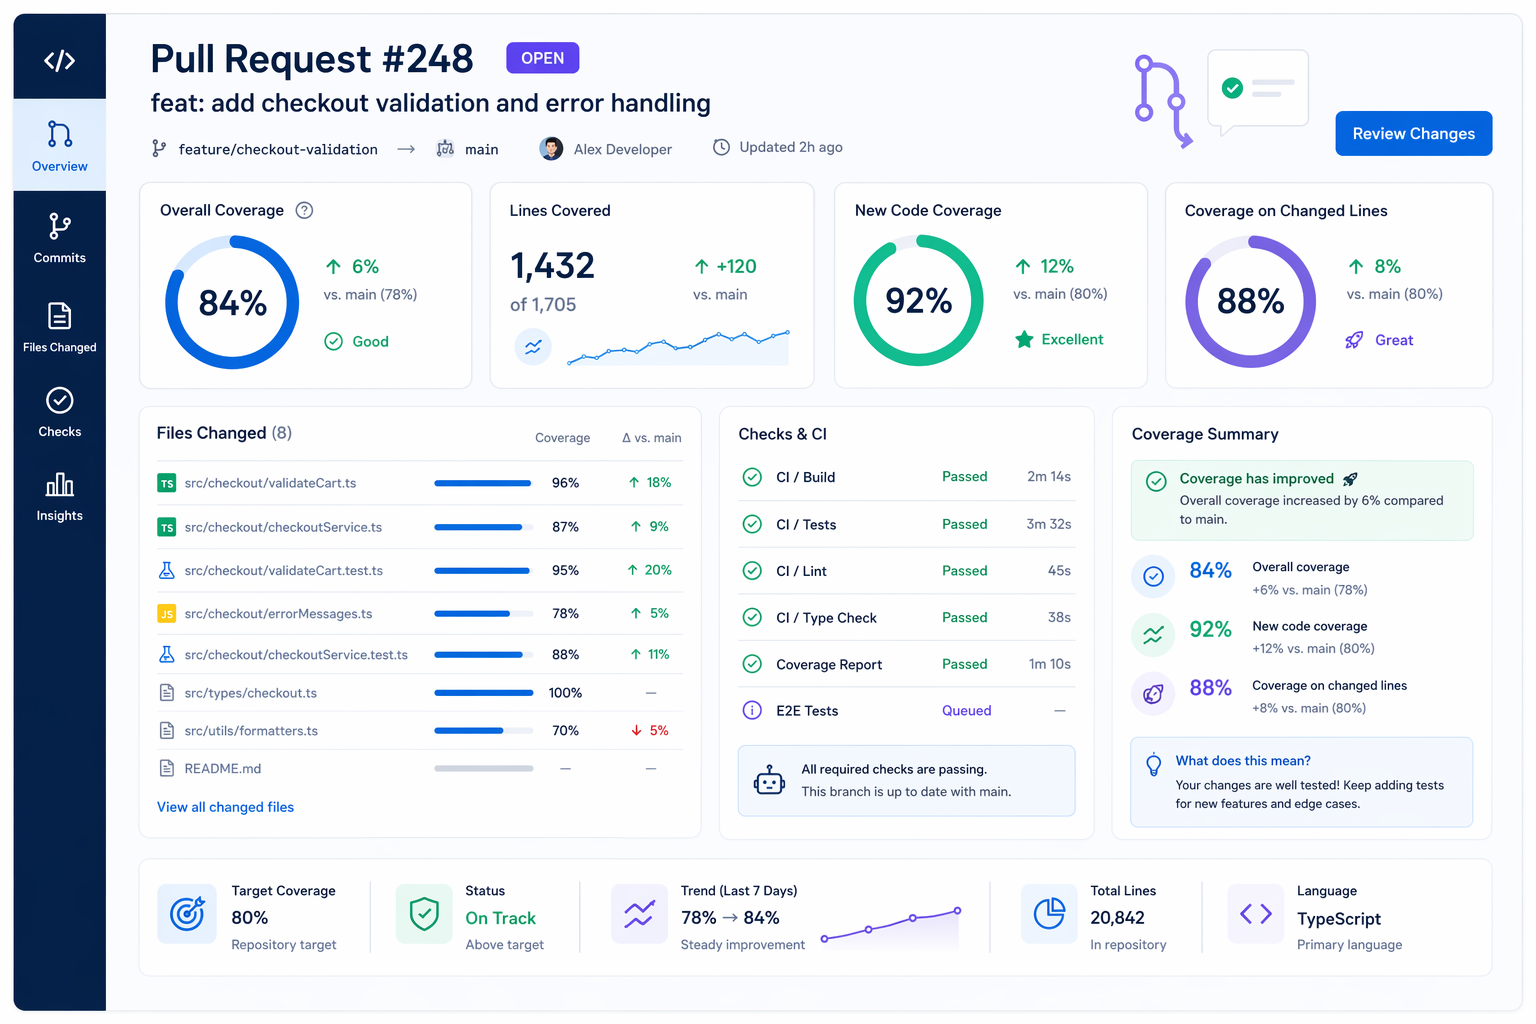Click the '100%' coverage value
The height and width of the screenshot is (1024, 1536).
click(565, 693)
